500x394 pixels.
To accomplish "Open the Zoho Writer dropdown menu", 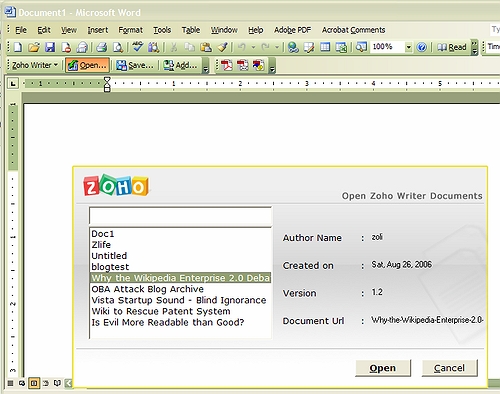I will point(35,65).
